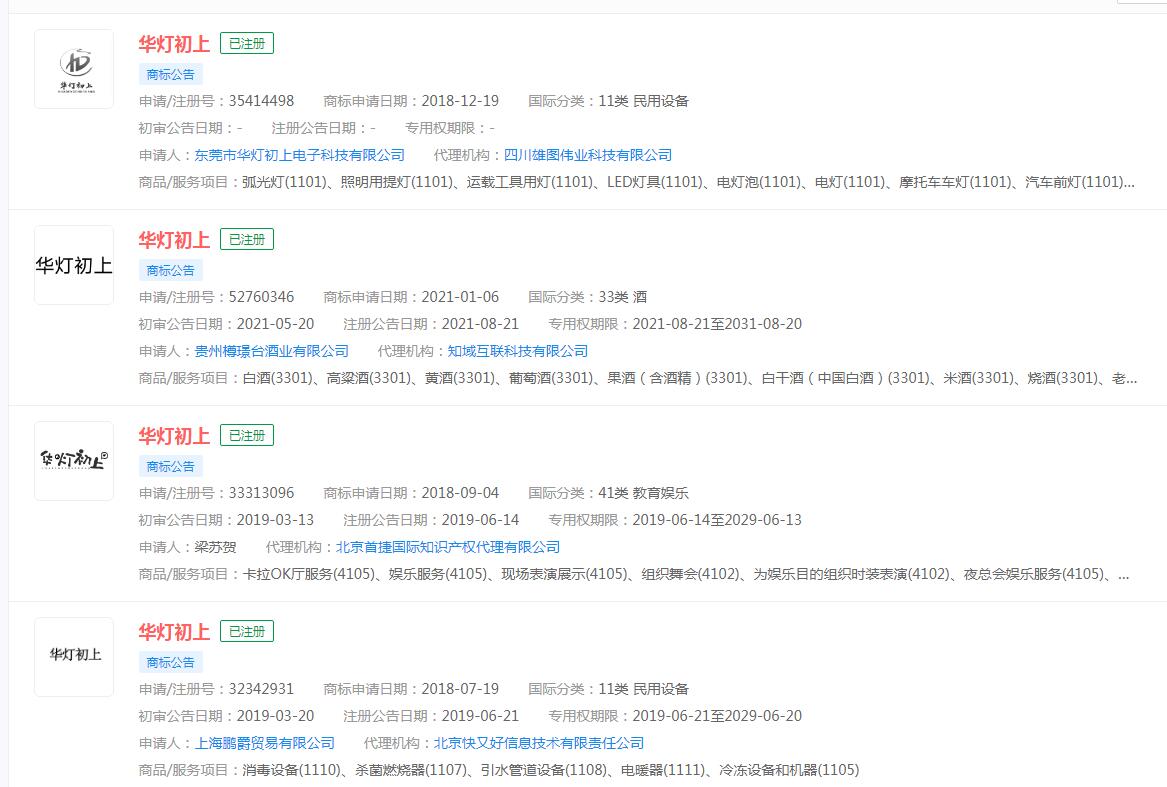Viewport: 1167px width, 787px height.
Task: View the plain-text 华灯初上 logo image for record 52760346
Action: pyautogui.click(x=74, y=264)
